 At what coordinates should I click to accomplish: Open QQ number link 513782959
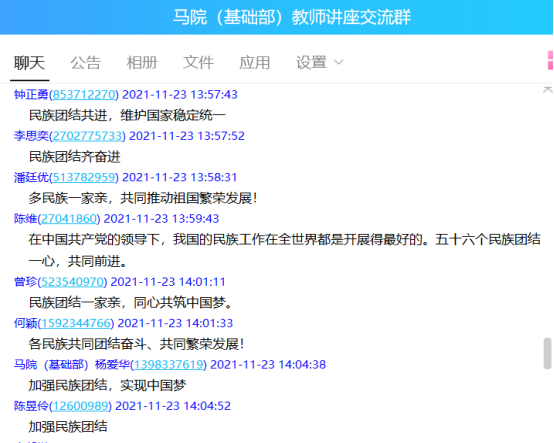coord(84,177)
